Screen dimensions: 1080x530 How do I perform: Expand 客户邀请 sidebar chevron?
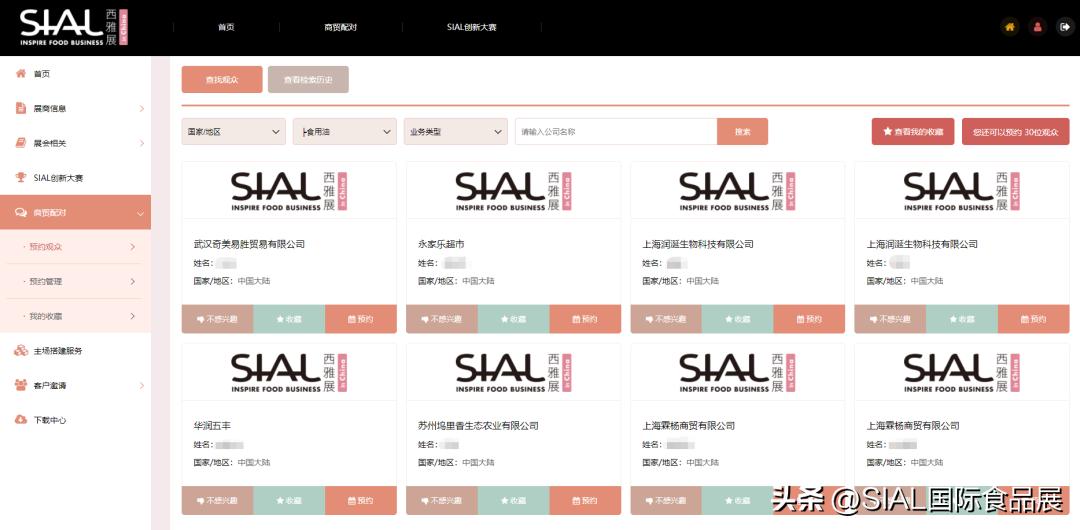(x=142, y=385)
